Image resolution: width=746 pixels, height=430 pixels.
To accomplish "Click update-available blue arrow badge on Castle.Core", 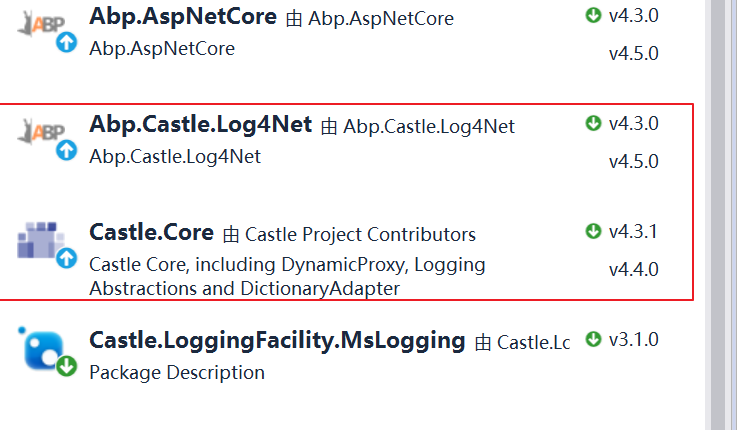I will click(67, 258).
